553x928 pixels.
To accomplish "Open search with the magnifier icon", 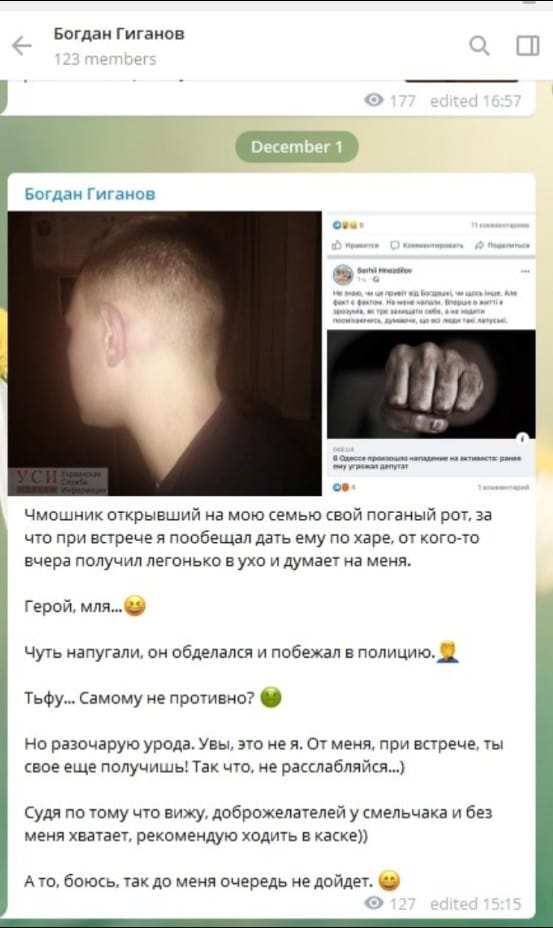I will [x=479, y=45].
